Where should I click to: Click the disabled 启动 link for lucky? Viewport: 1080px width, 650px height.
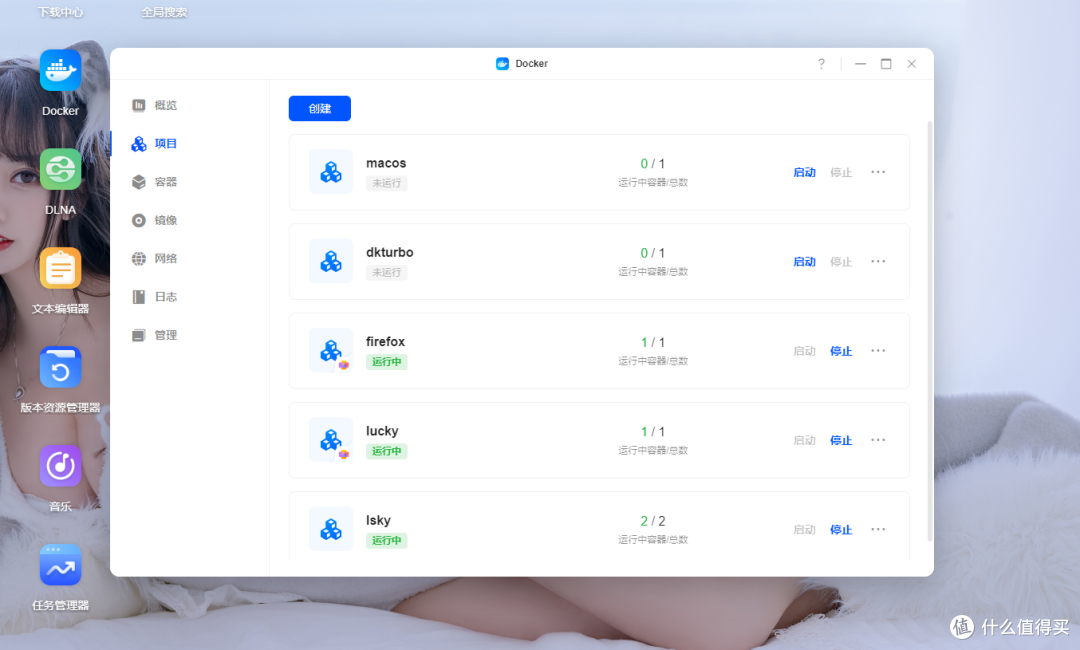[804, 440]
